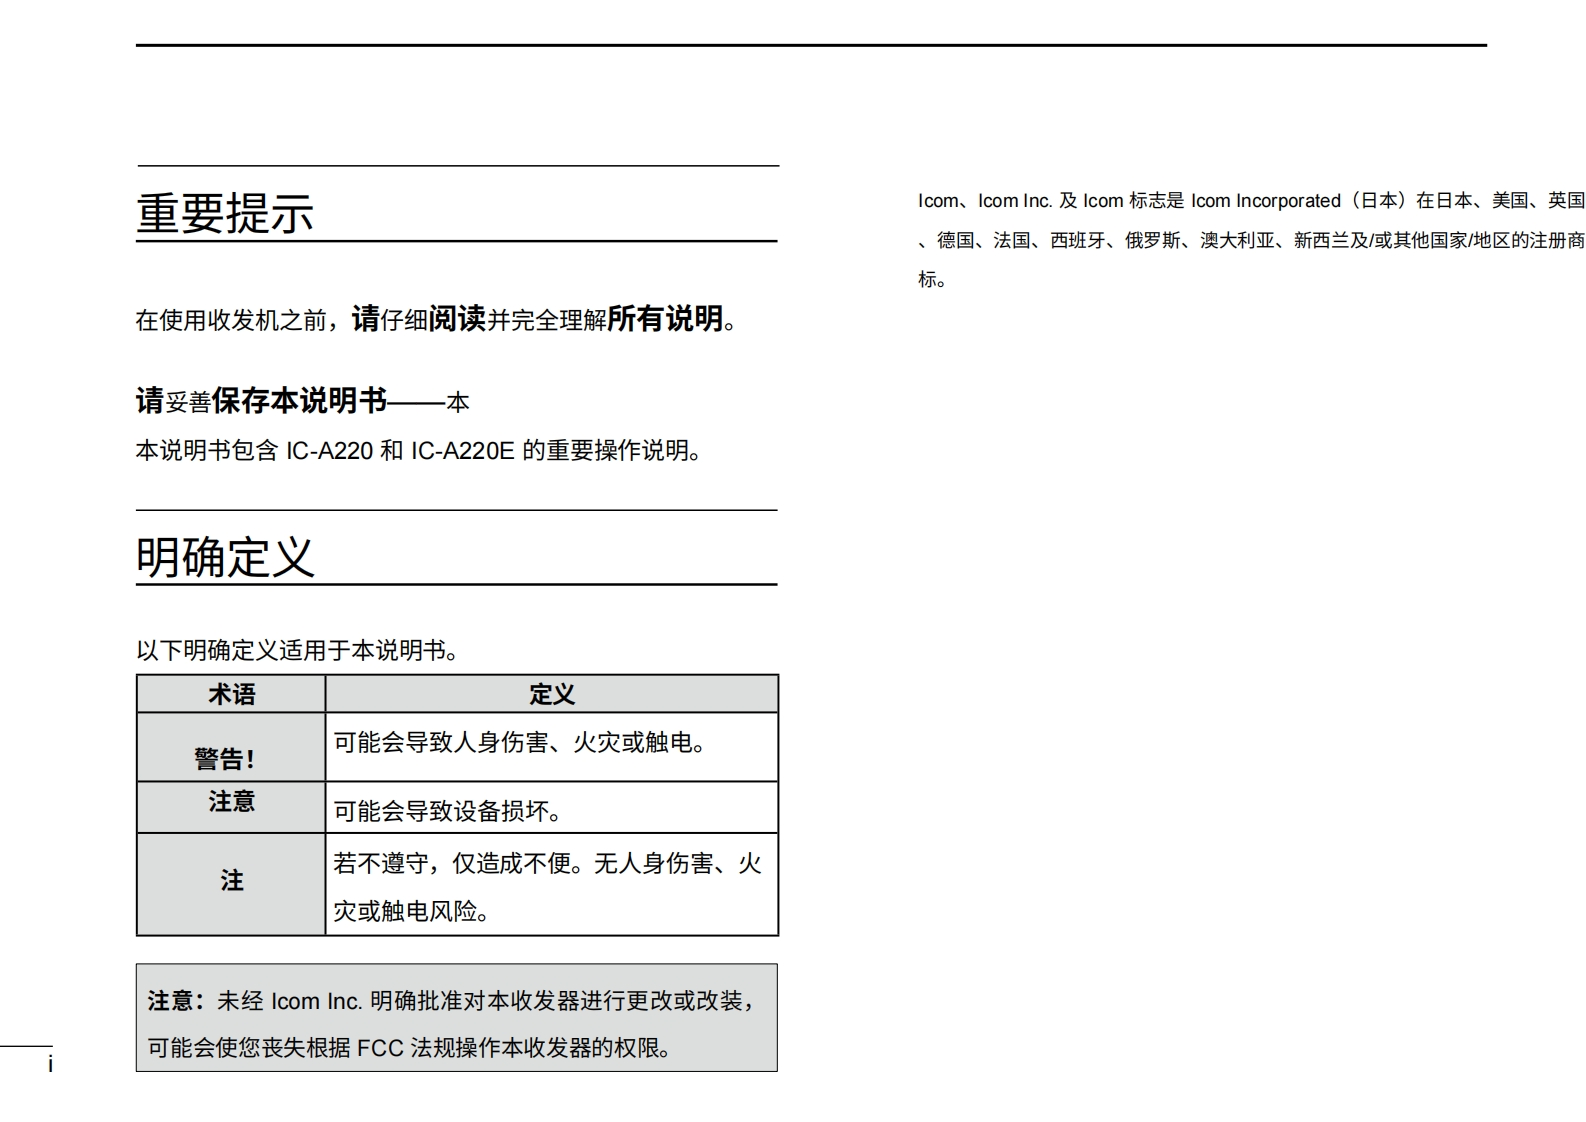This screenshot has height=1122, width=1586.
Task: Select the 注 term cell in table
Action: pyautogui.click(x=231, y=881)
